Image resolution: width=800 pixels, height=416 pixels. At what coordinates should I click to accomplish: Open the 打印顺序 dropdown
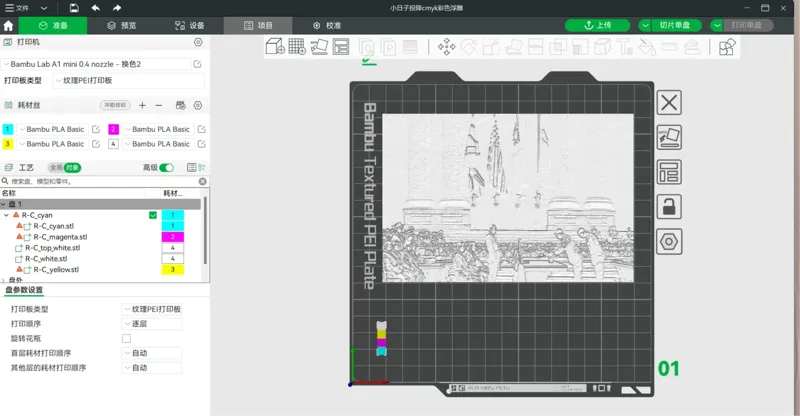point(152,324)
